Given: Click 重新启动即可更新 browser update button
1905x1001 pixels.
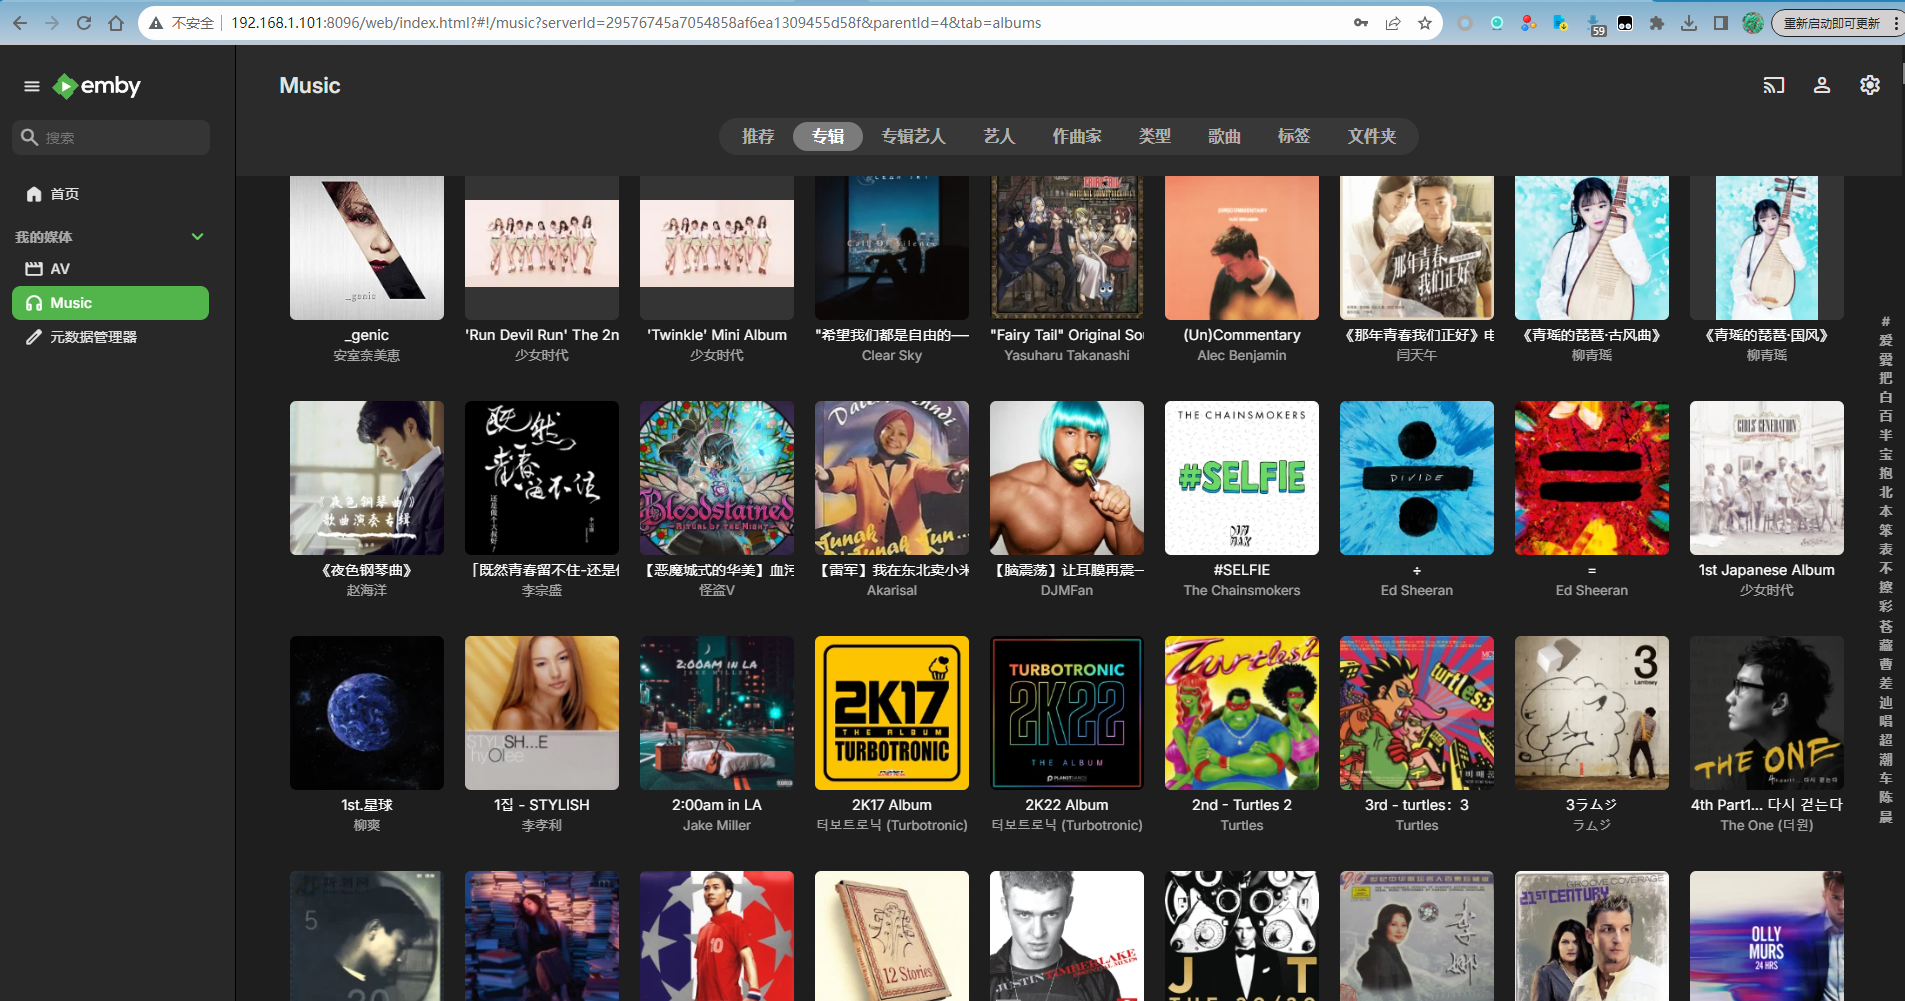Looking at the screenshot, I should point(1834,23).
